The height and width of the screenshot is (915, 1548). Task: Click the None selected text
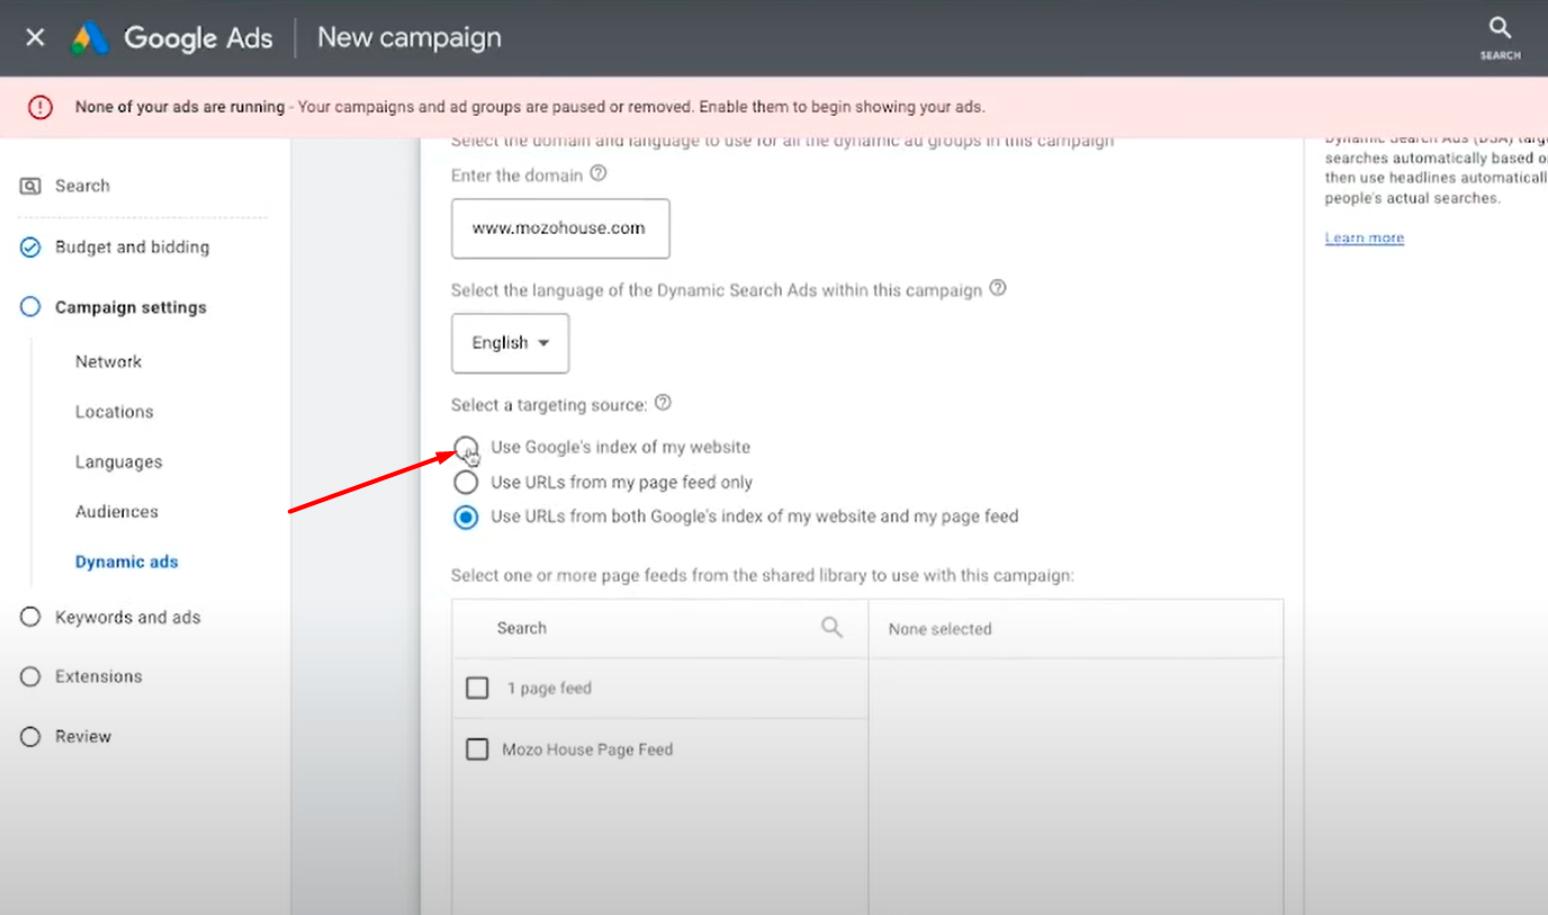(x=940, y=629)
